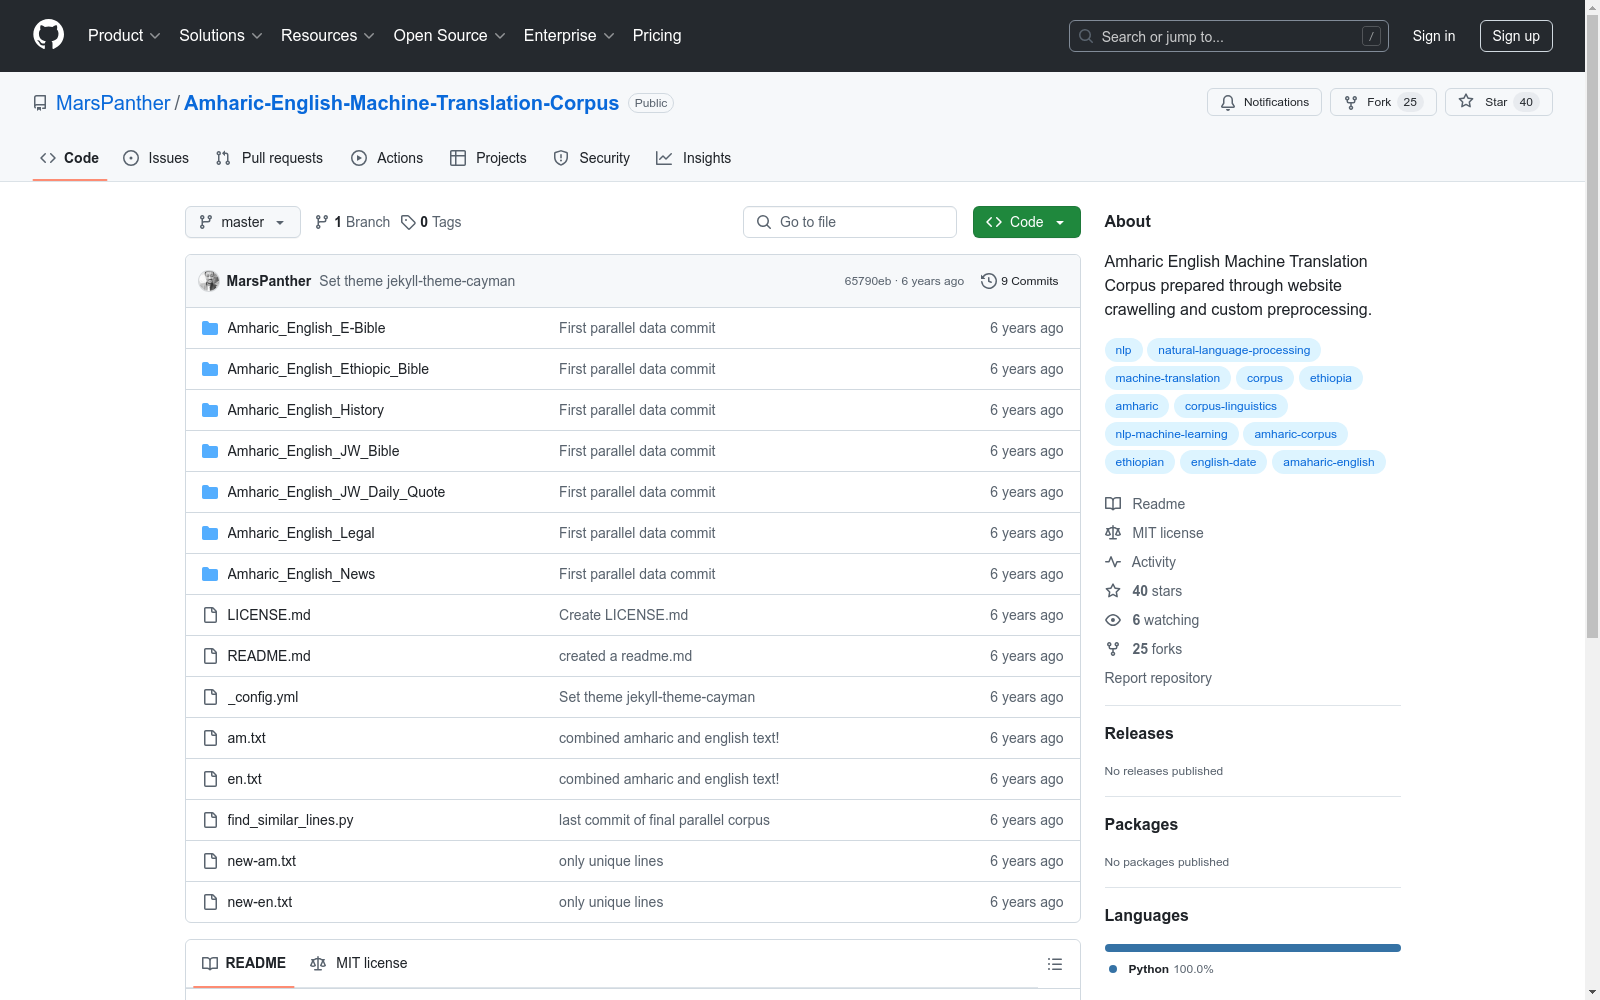Click the Sign in link

tap(1434, 36)
